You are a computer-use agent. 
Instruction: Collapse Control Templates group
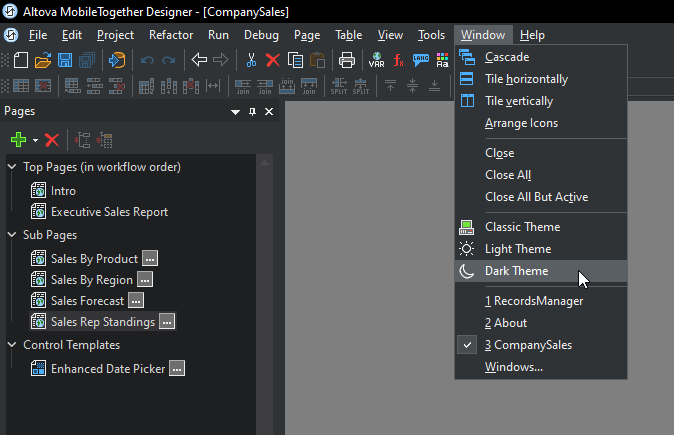pos(12,345)
